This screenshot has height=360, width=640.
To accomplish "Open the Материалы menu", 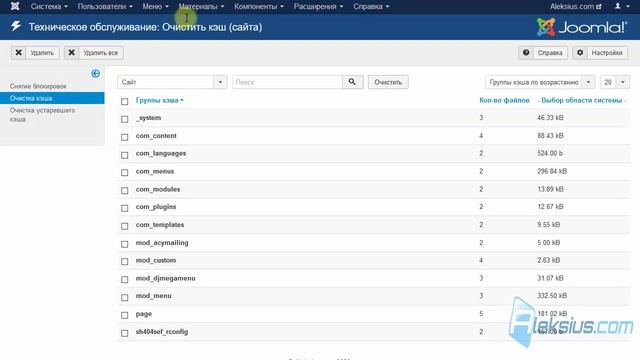I will [x=201, y=6].
